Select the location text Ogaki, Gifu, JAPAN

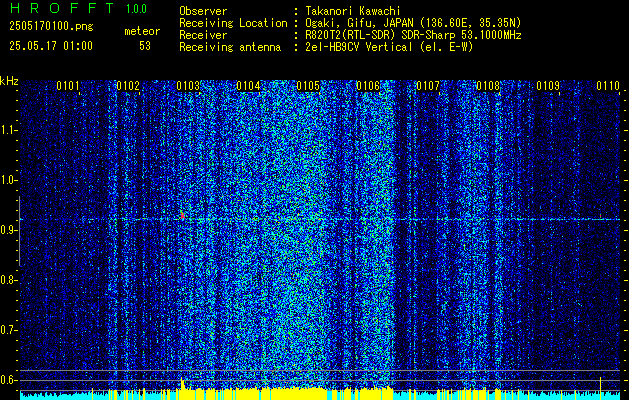tap(359, 23)
